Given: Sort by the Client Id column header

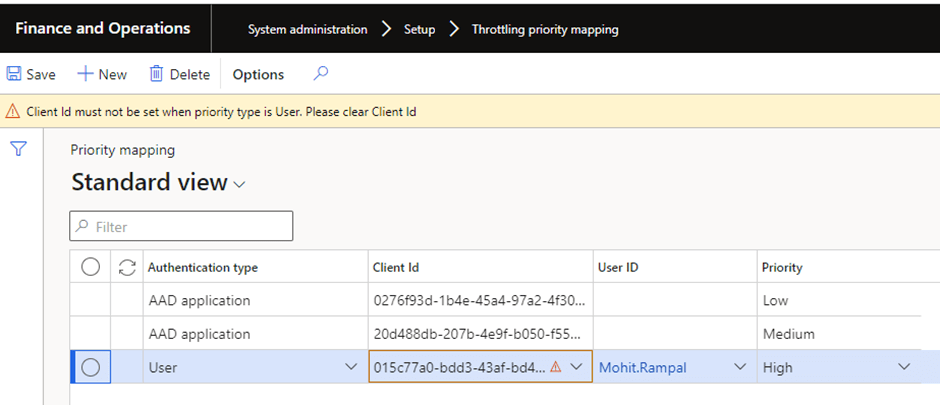Looking at the screenshot, I should [x=396, y=267].
